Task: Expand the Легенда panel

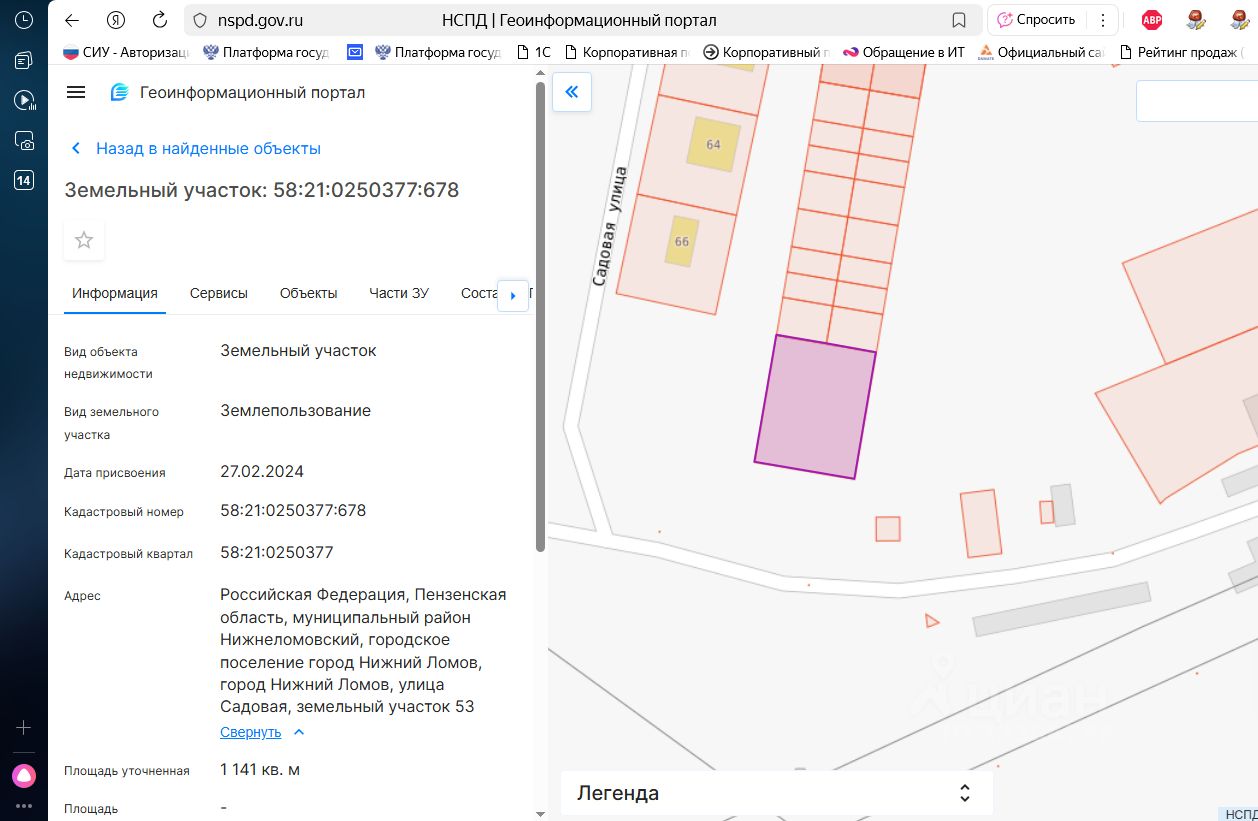Action: pos(964,793)
